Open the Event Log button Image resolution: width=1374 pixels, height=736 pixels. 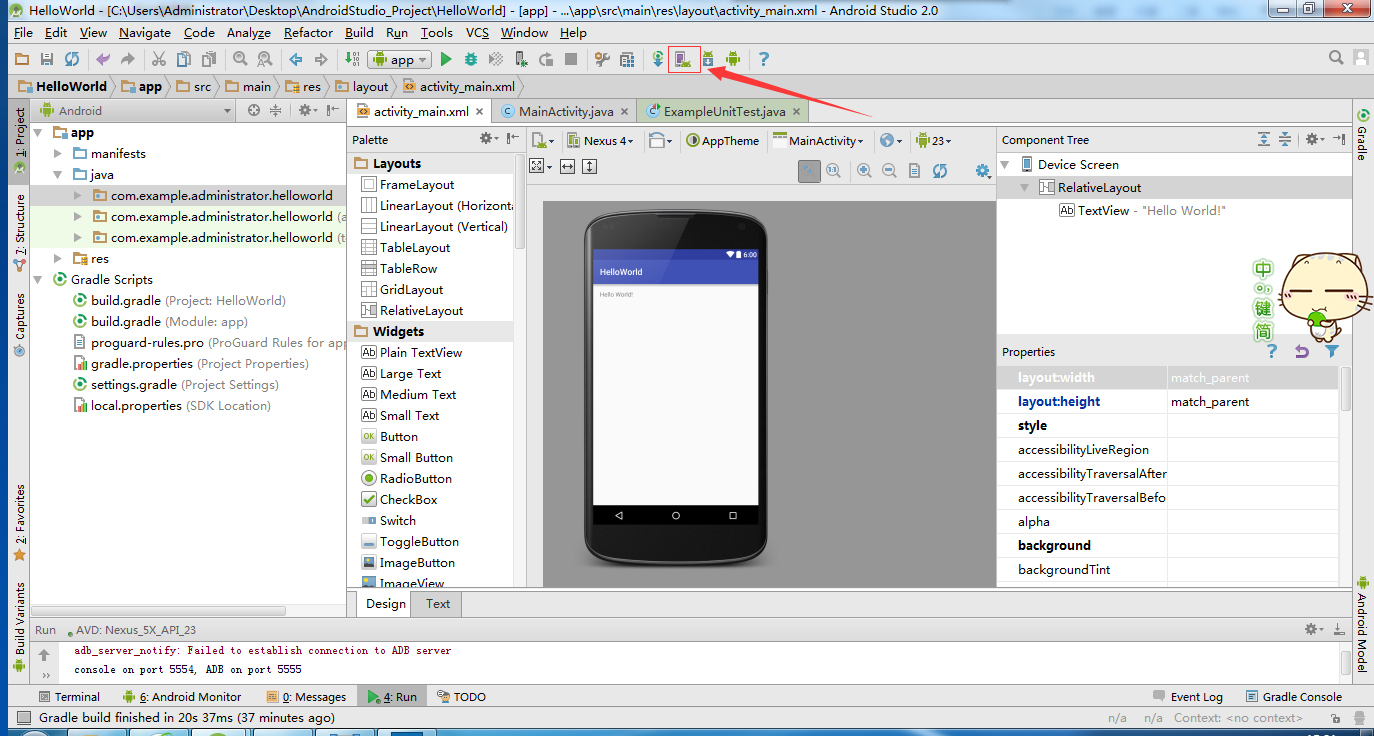pos(1187,696)
